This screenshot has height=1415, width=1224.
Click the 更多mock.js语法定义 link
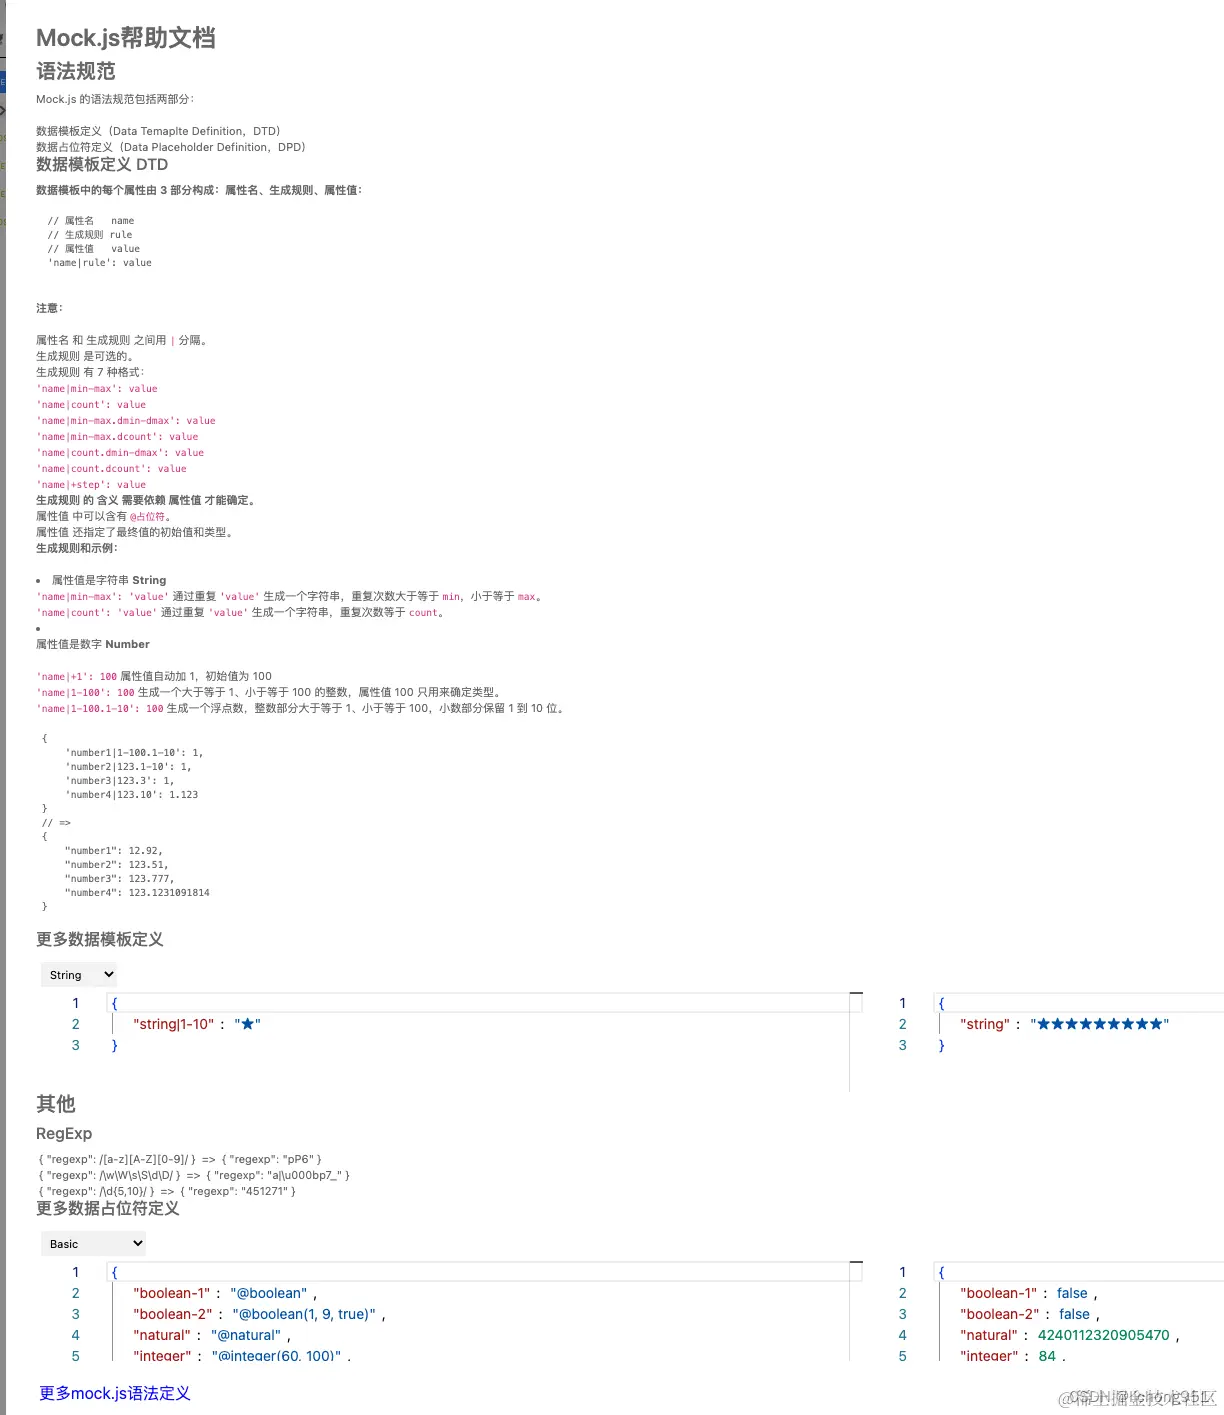(x=114, y=1392)
